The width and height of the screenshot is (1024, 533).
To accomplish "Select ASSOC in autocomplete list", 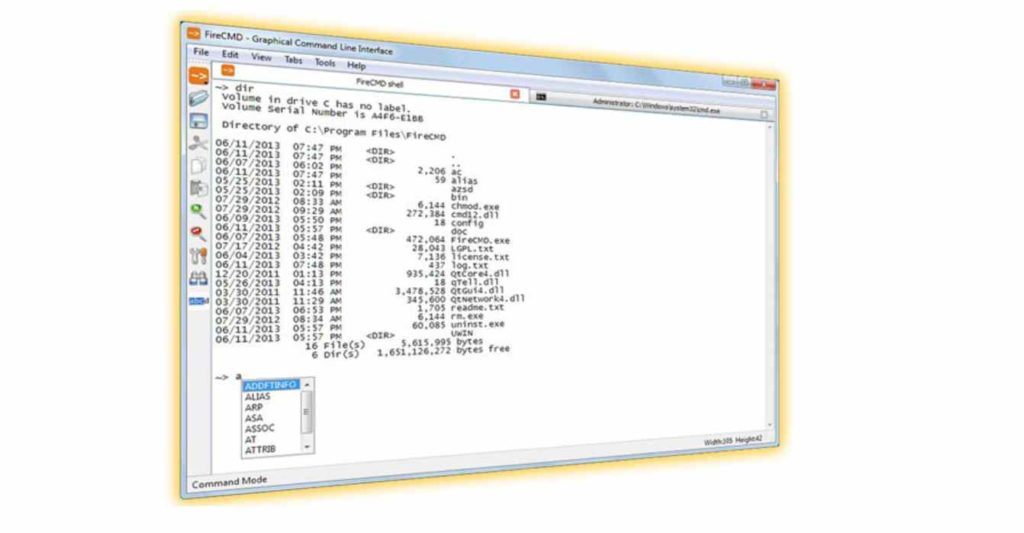I will click(x=260, y=428).
